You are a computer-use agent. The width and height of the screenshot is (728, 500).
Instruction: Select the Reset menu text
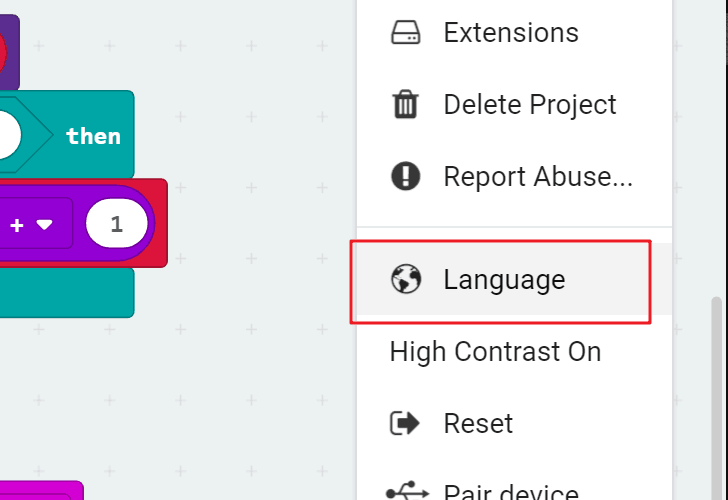pos(478,423)
